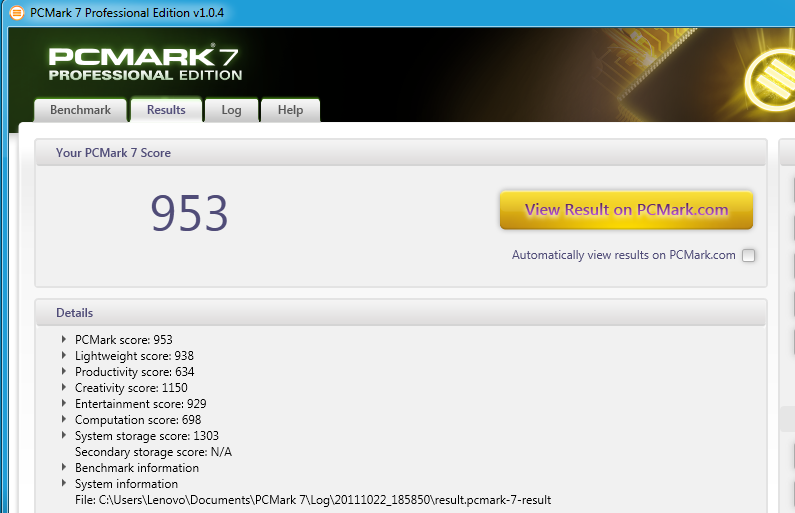Select the 'PCMark score: 953' text
795x513 pixels.
pyautogui.click(x=124, y=340)
